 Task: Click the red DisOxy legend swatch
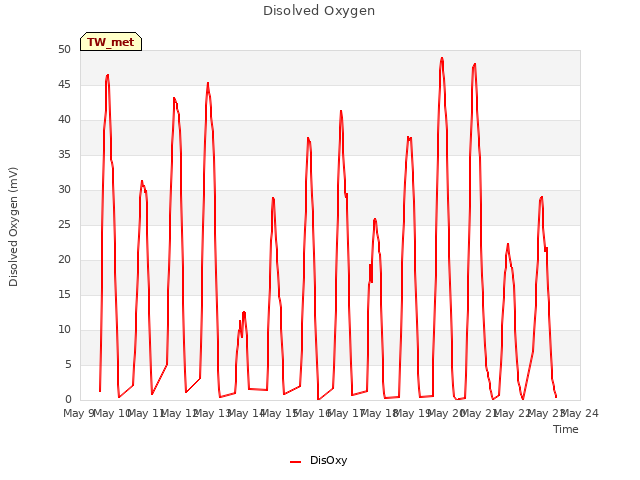(296, 462)
